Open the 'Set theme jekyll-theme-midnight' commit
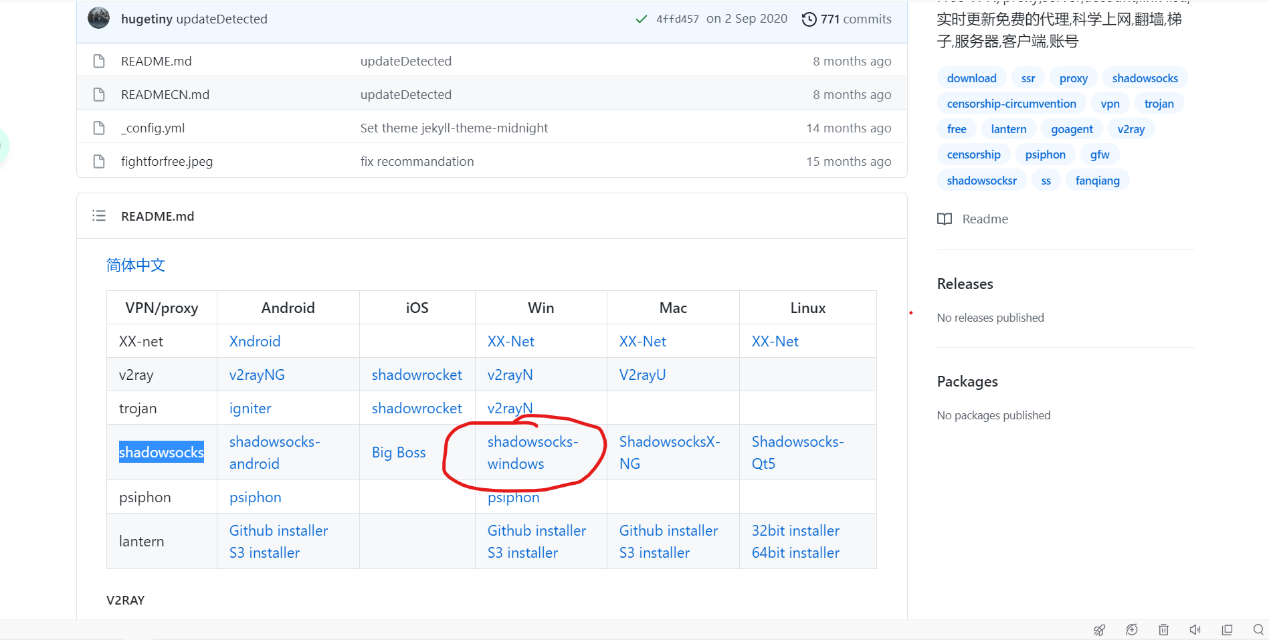 454,128
